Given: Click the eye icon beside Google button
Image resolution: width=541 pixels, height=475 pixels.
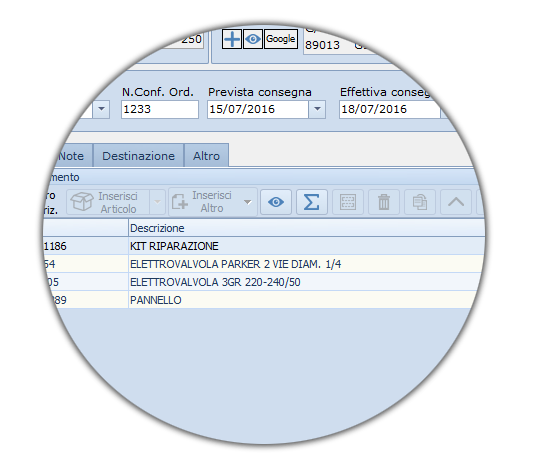Looking at the screenshot, I should pyautogui.click(x=253, y=39).
